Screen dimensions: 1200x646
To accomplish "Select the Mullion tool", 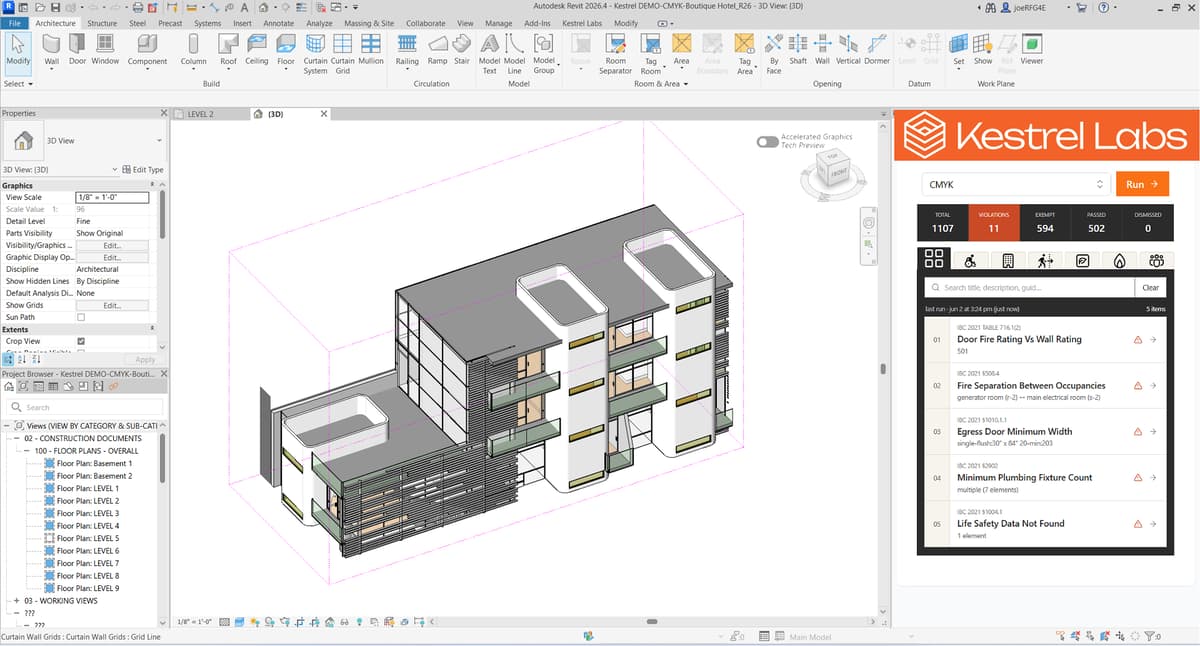I will coord(371,49).
